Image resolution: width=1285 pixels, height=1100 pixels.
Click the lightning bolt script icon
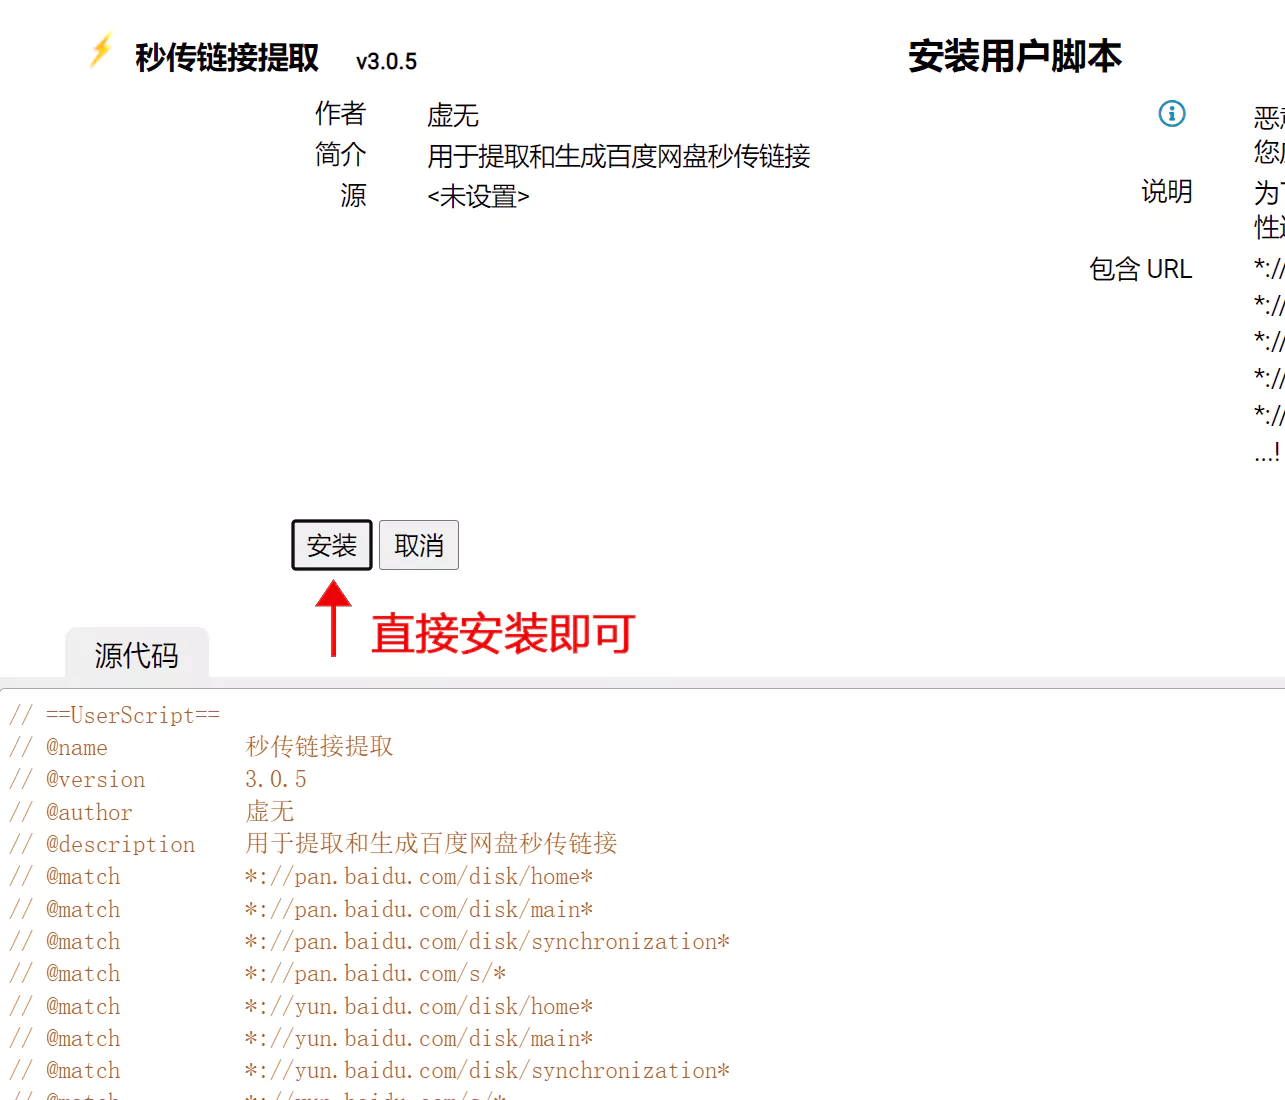pyautogui.click(x=101, y=51)
